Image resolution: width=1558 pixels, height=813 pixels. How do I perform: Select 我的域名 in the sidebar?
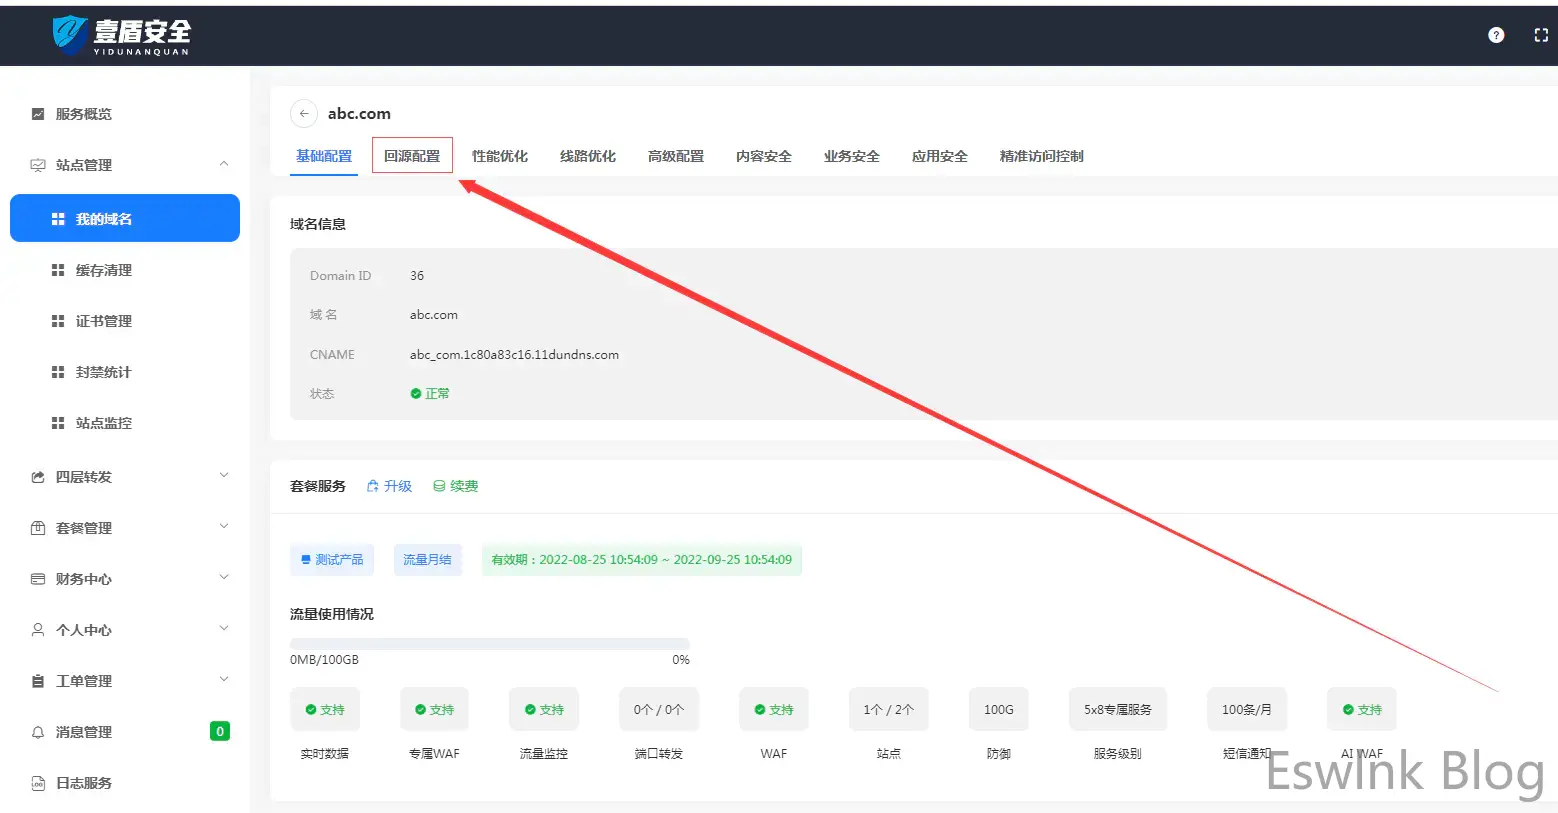coord(125,218)
